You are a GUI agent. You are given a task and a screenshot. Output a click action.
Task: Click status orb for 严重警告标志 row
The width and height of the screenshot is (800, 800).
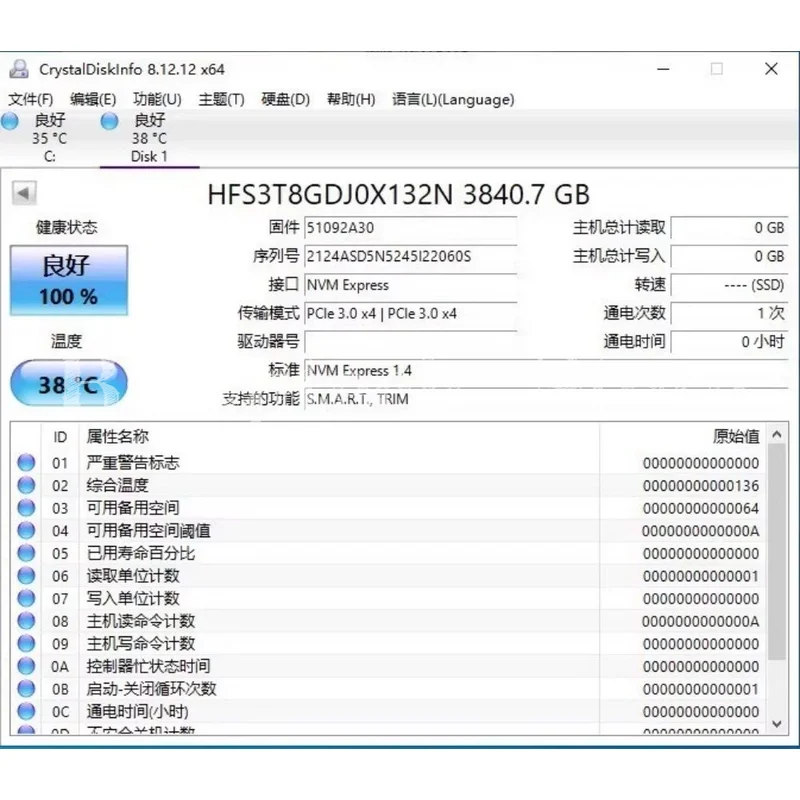pos(26,463)
